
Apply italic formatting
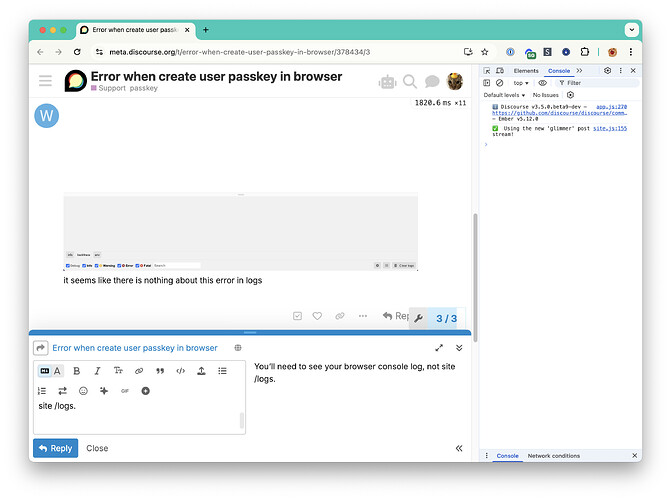(x=97, y=371)
